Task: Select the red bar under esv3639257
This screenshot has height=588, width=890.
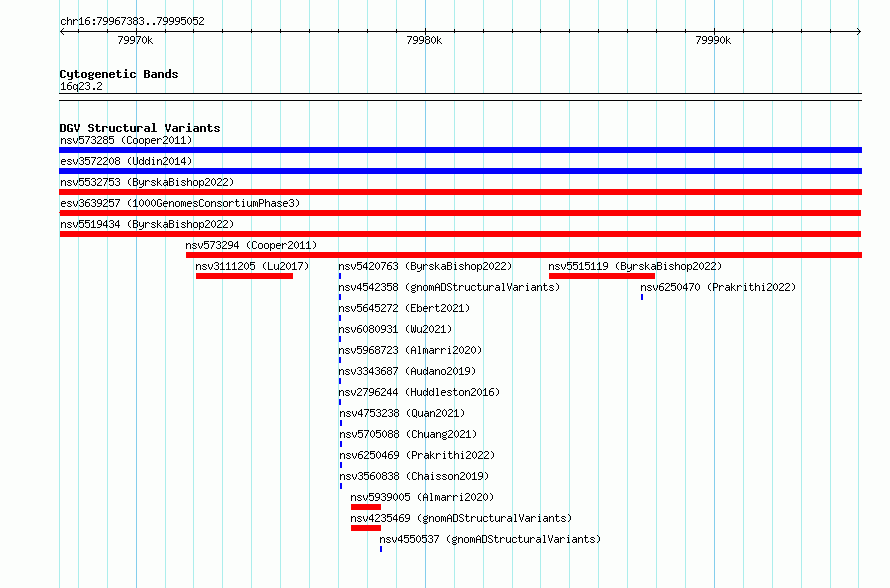Action: pyautogui.click(x=460, y=213)
